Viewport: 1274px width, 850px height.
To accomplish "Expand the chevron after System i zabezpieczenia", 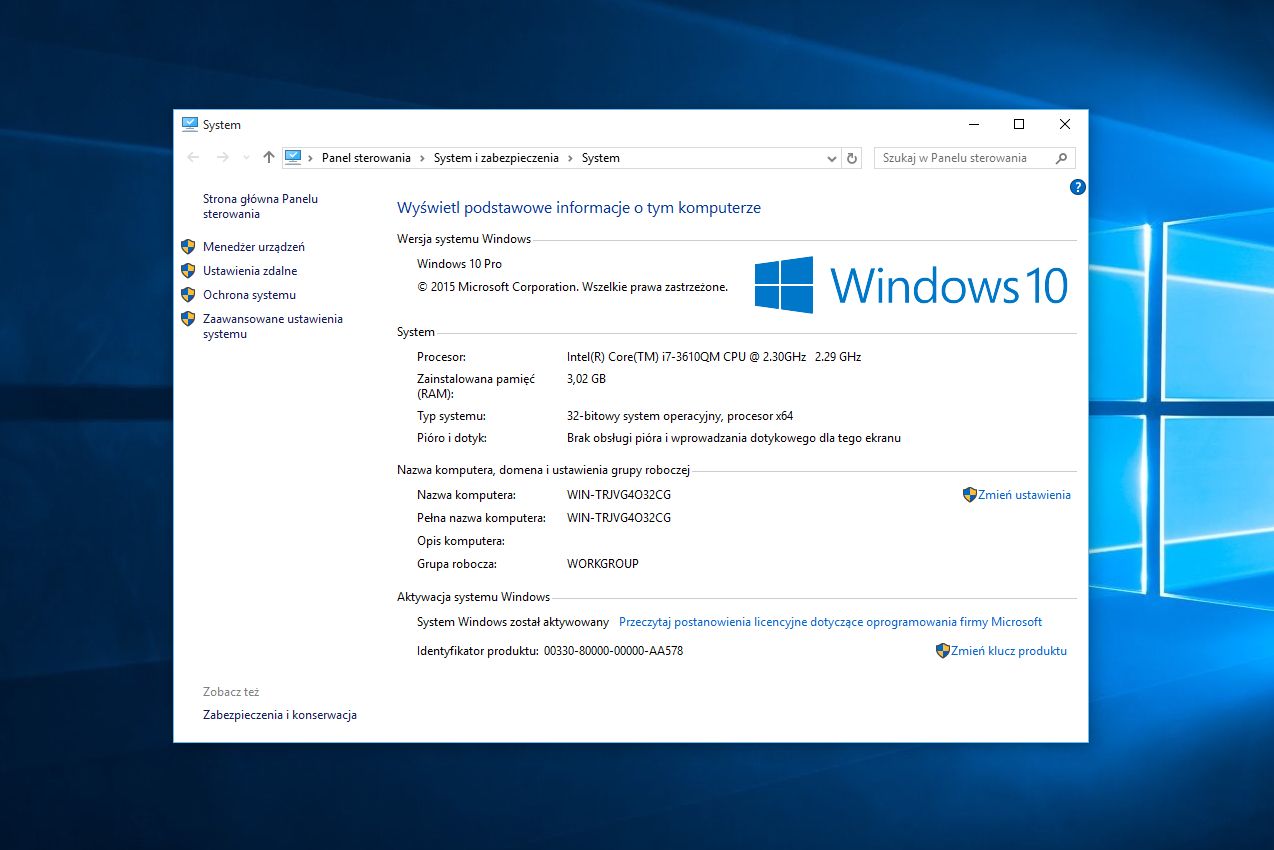I will coord(571,158).
